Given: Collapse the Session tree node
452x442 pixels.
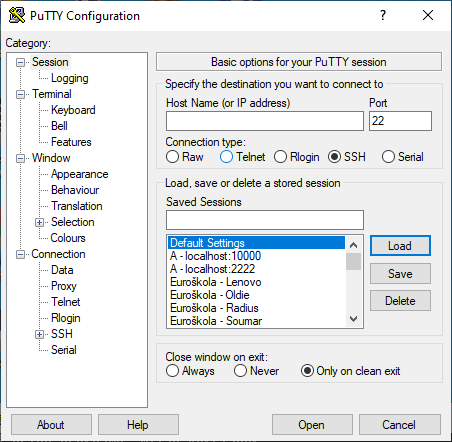Looking at the screenshot, I should click(x=20, y=62).
